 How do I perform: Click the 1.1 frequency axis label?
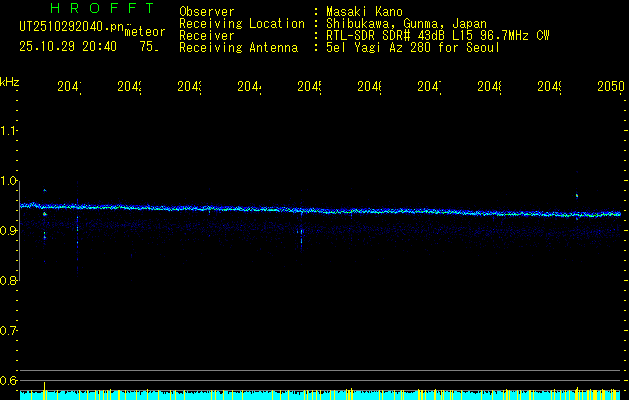[9, 130]
